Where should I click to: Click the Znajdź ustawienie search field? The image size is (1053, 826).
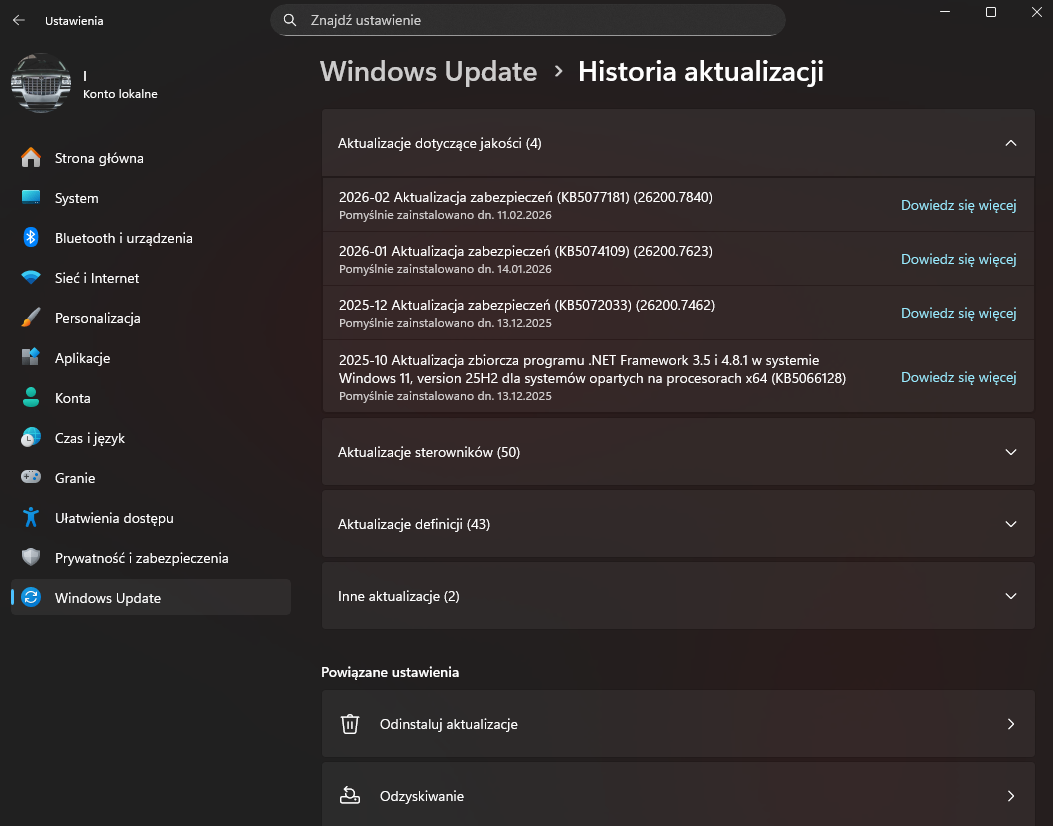(528, 20)
